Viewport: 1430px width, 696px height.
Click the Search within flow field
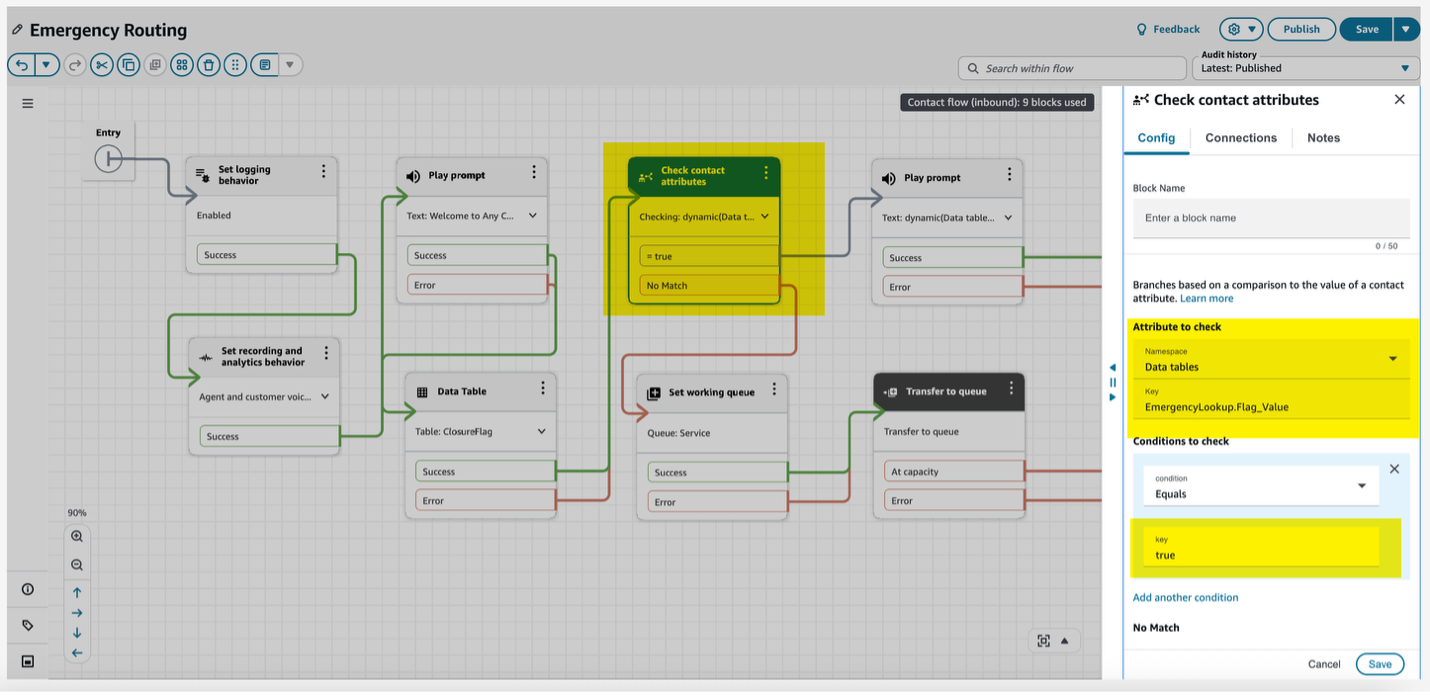coord(1071,68)
